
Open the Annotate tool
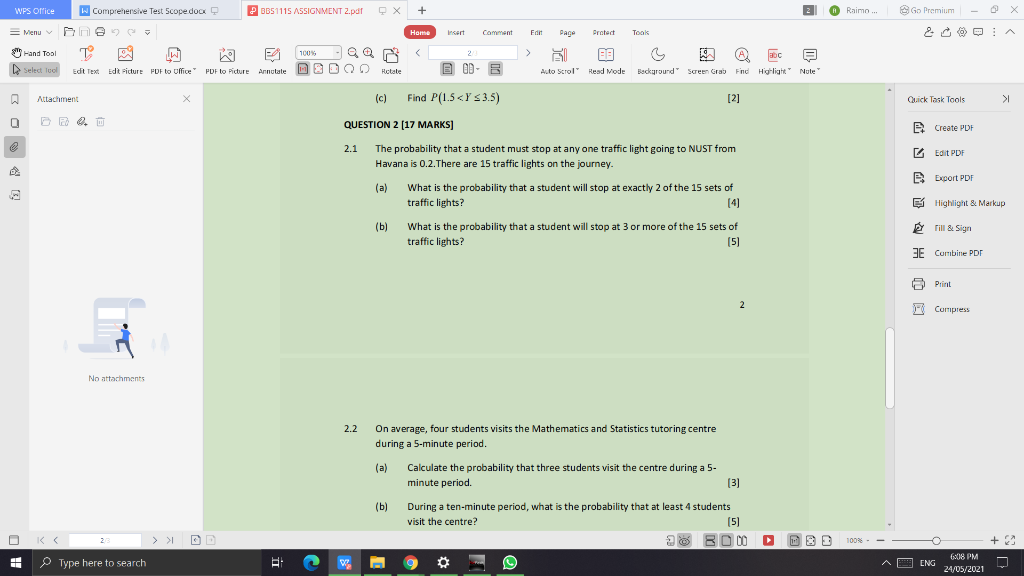pyautogui.click(x=273, y=57)
